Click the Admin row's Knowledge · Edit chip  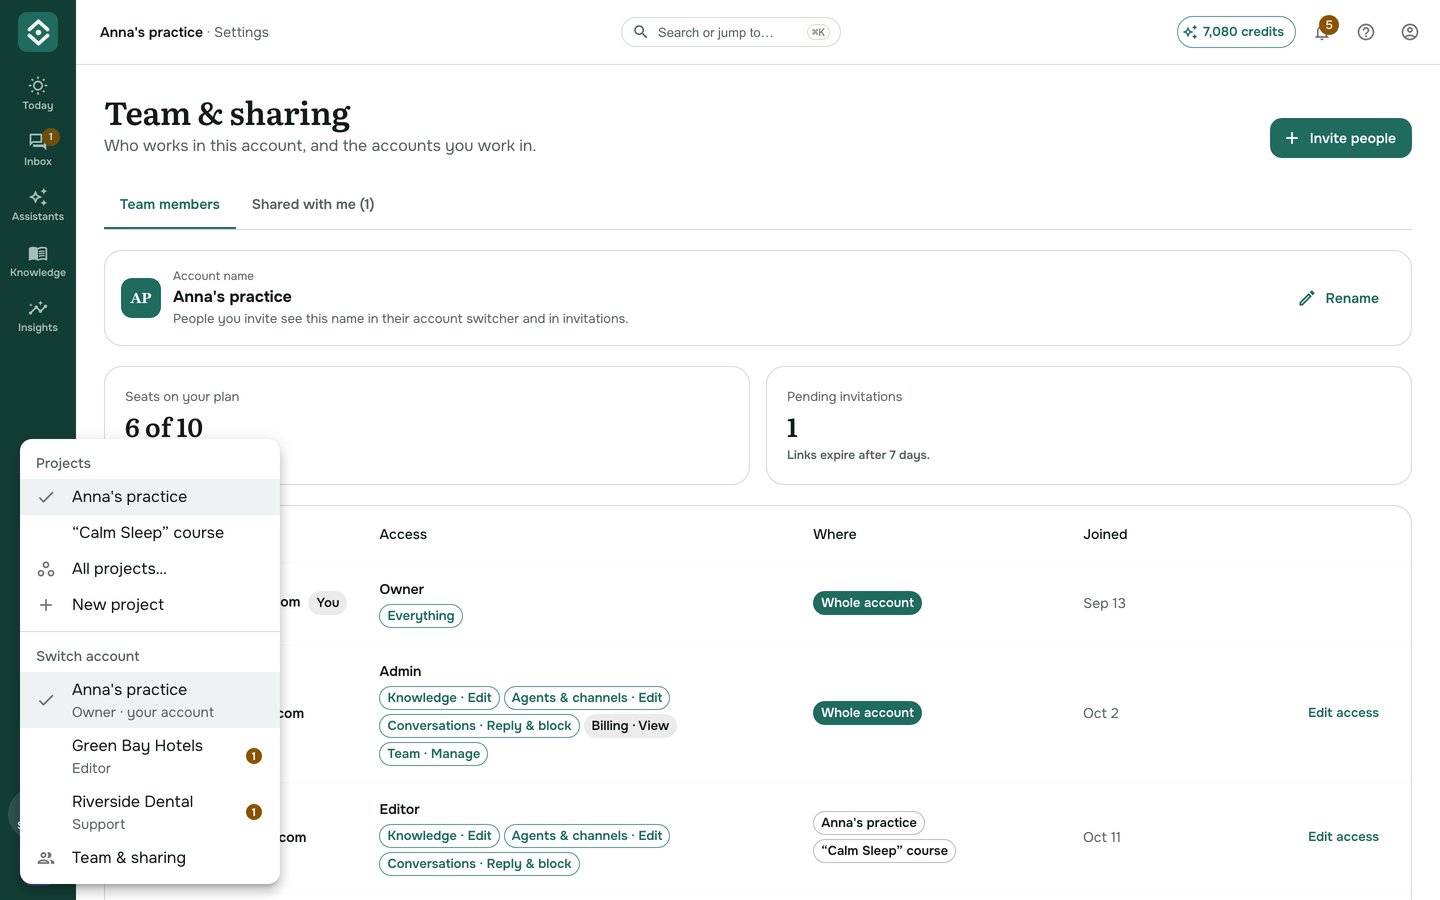439,698
